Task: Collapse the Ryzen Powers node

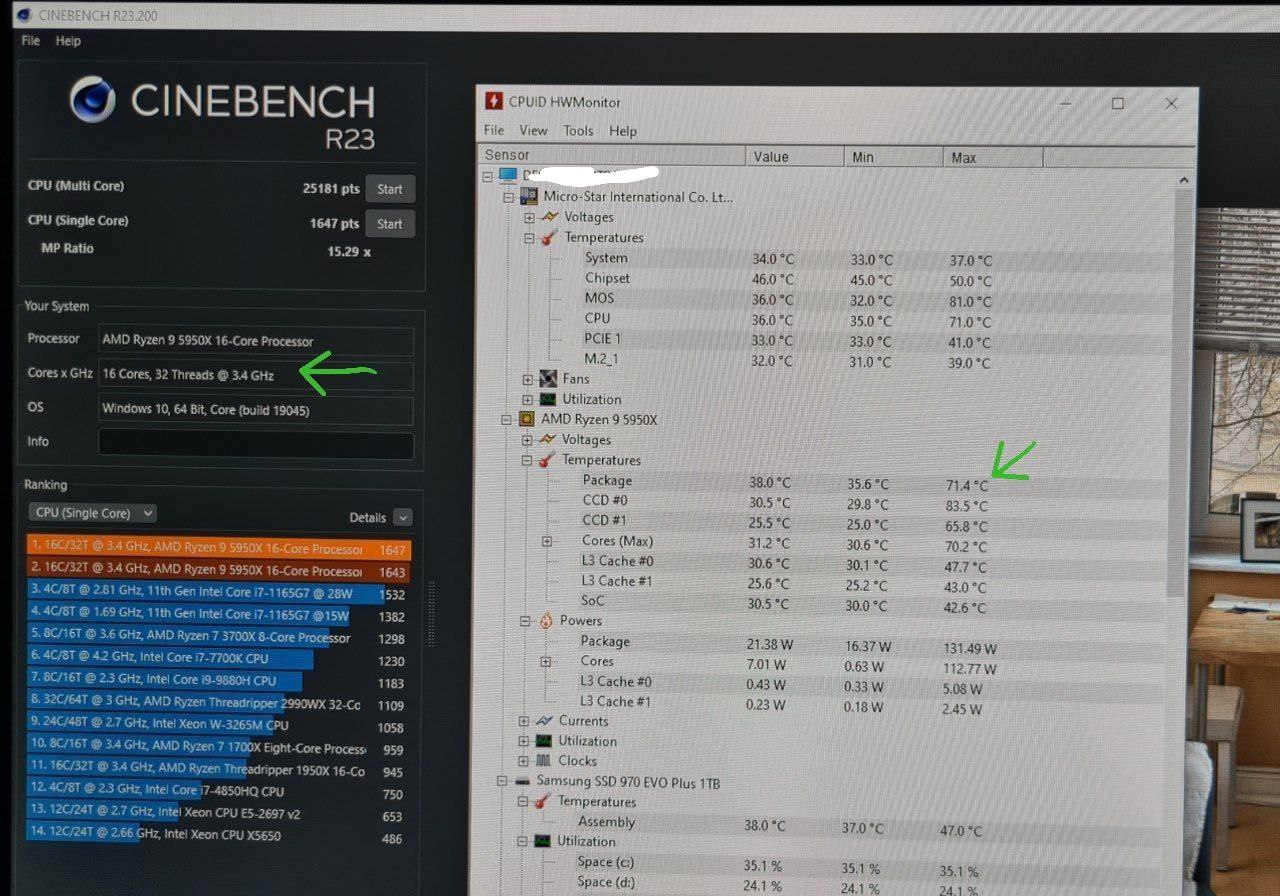Action: point(525,621)
